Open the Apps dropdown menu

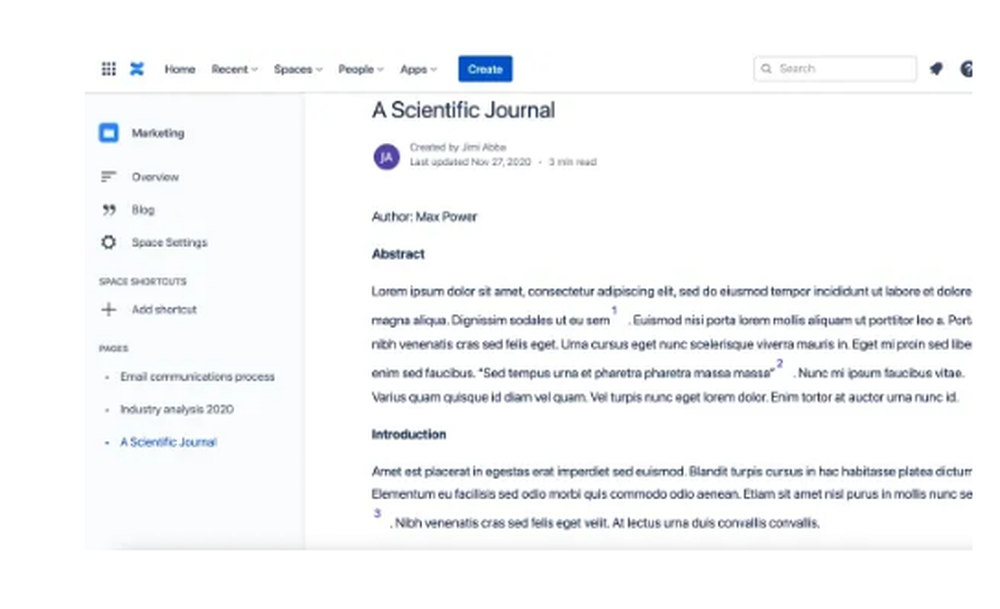tap(418, 69)
